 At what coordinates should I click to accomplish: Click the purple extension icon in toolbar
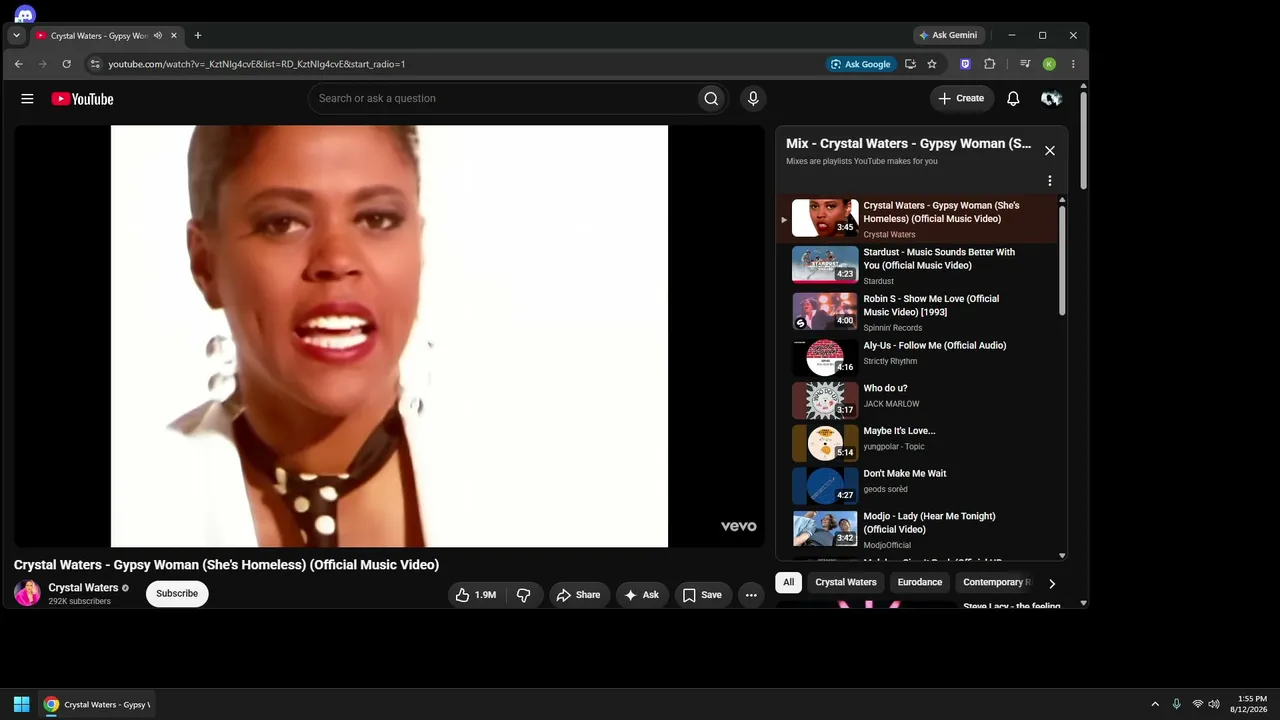[x=965, y=64]
